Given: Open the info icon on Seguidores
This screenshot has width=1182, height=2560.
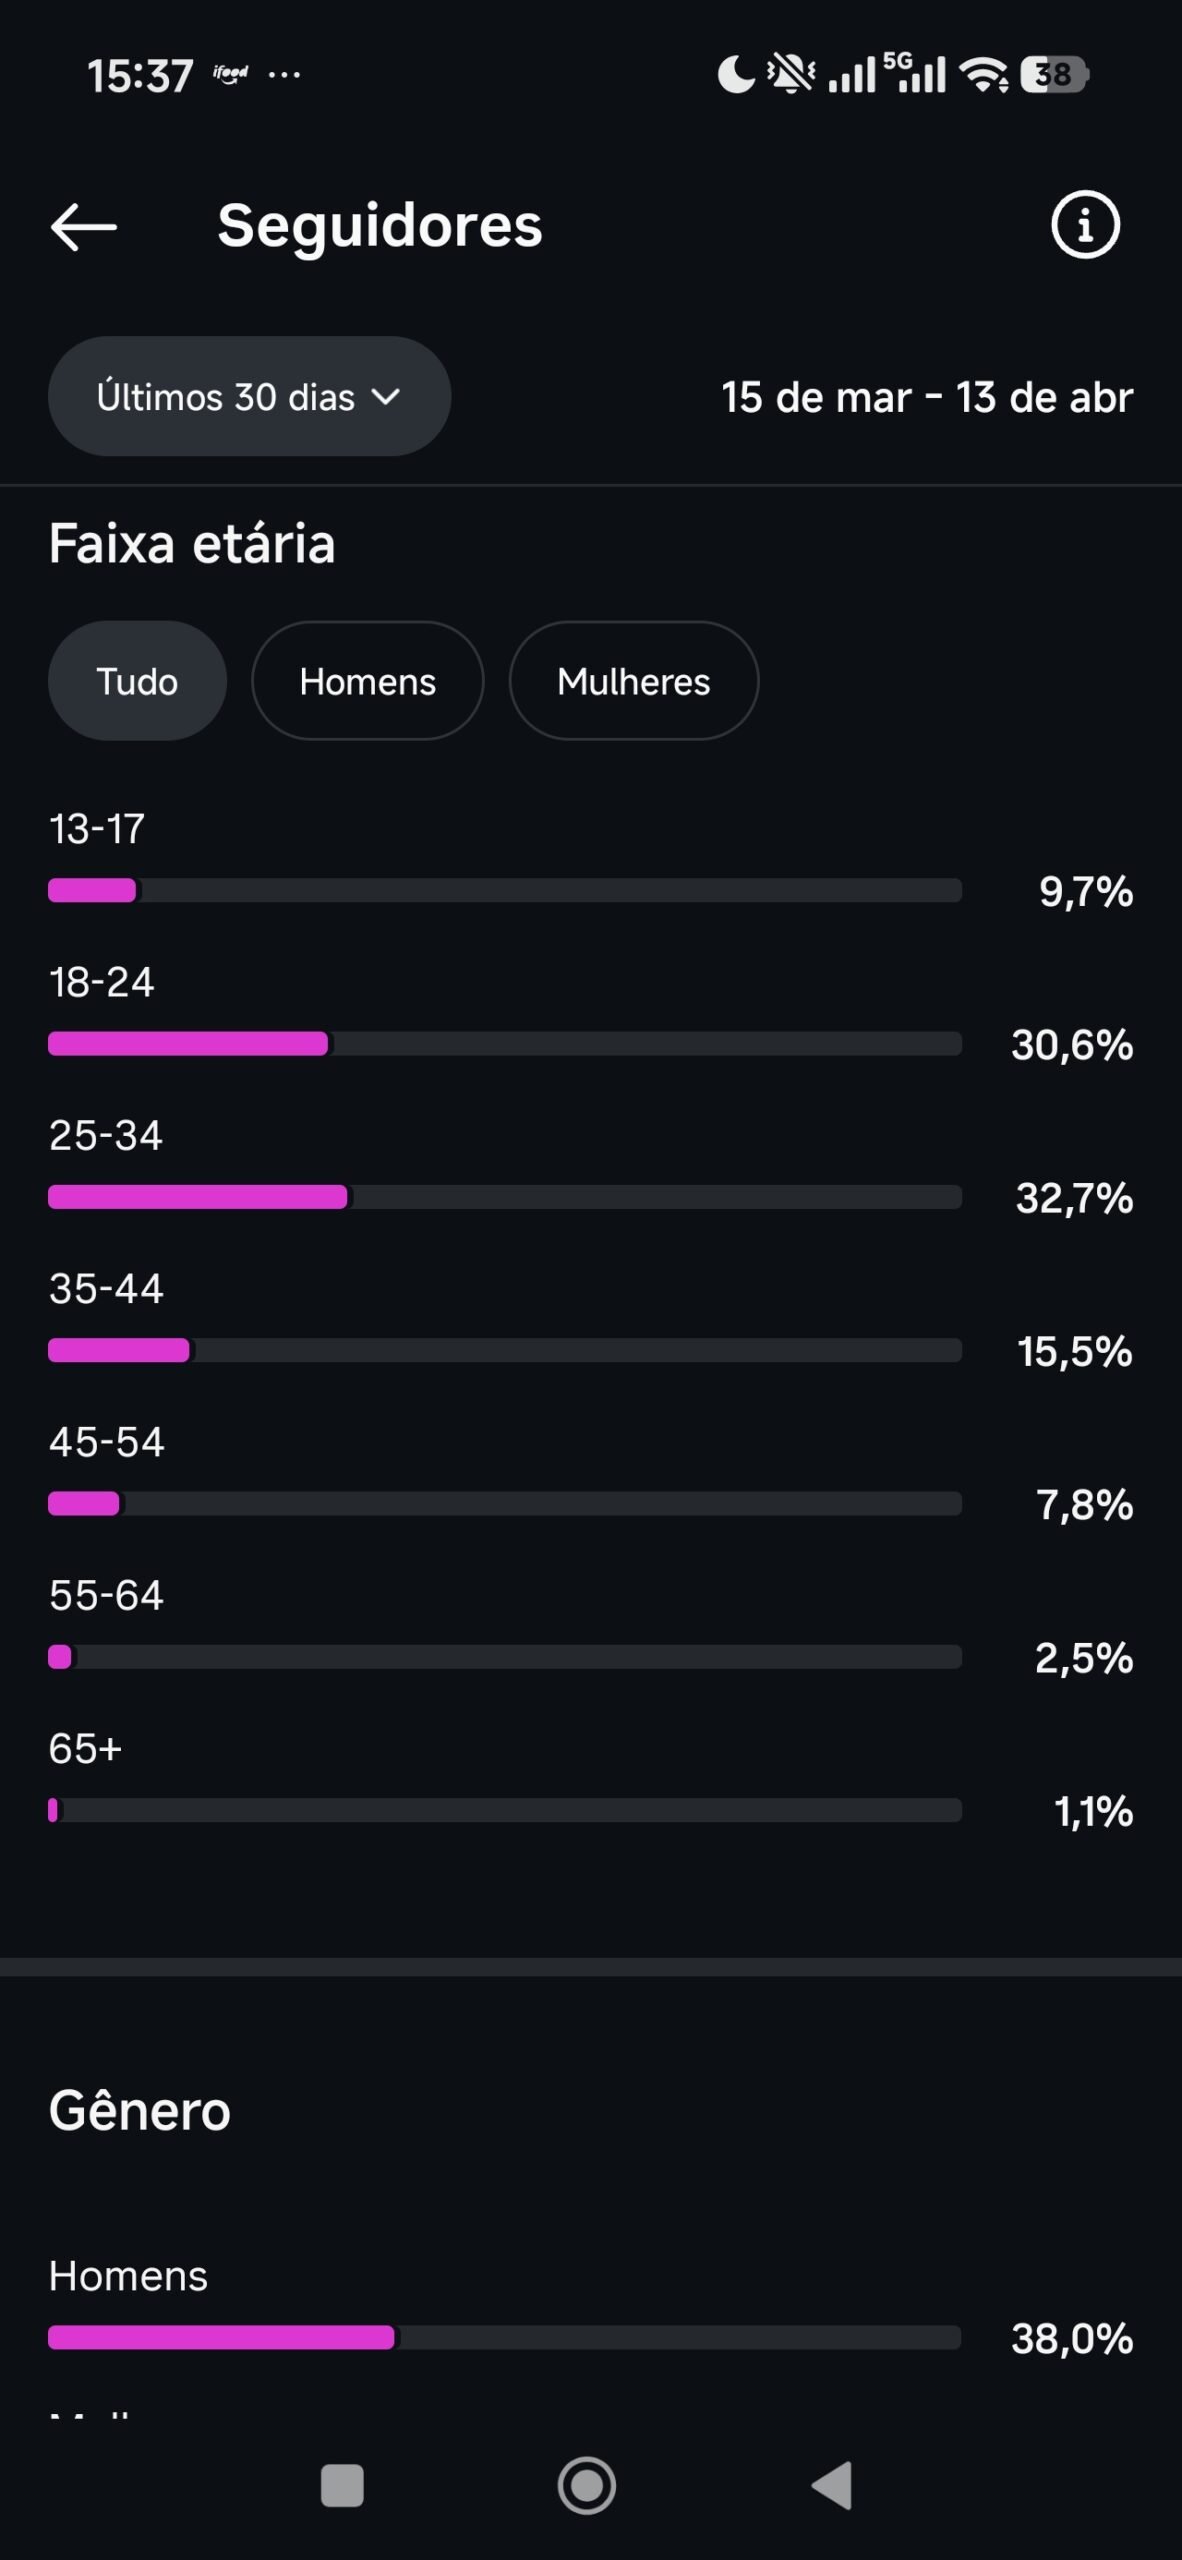Looking at the screenshot, I should click(1085, 225).
